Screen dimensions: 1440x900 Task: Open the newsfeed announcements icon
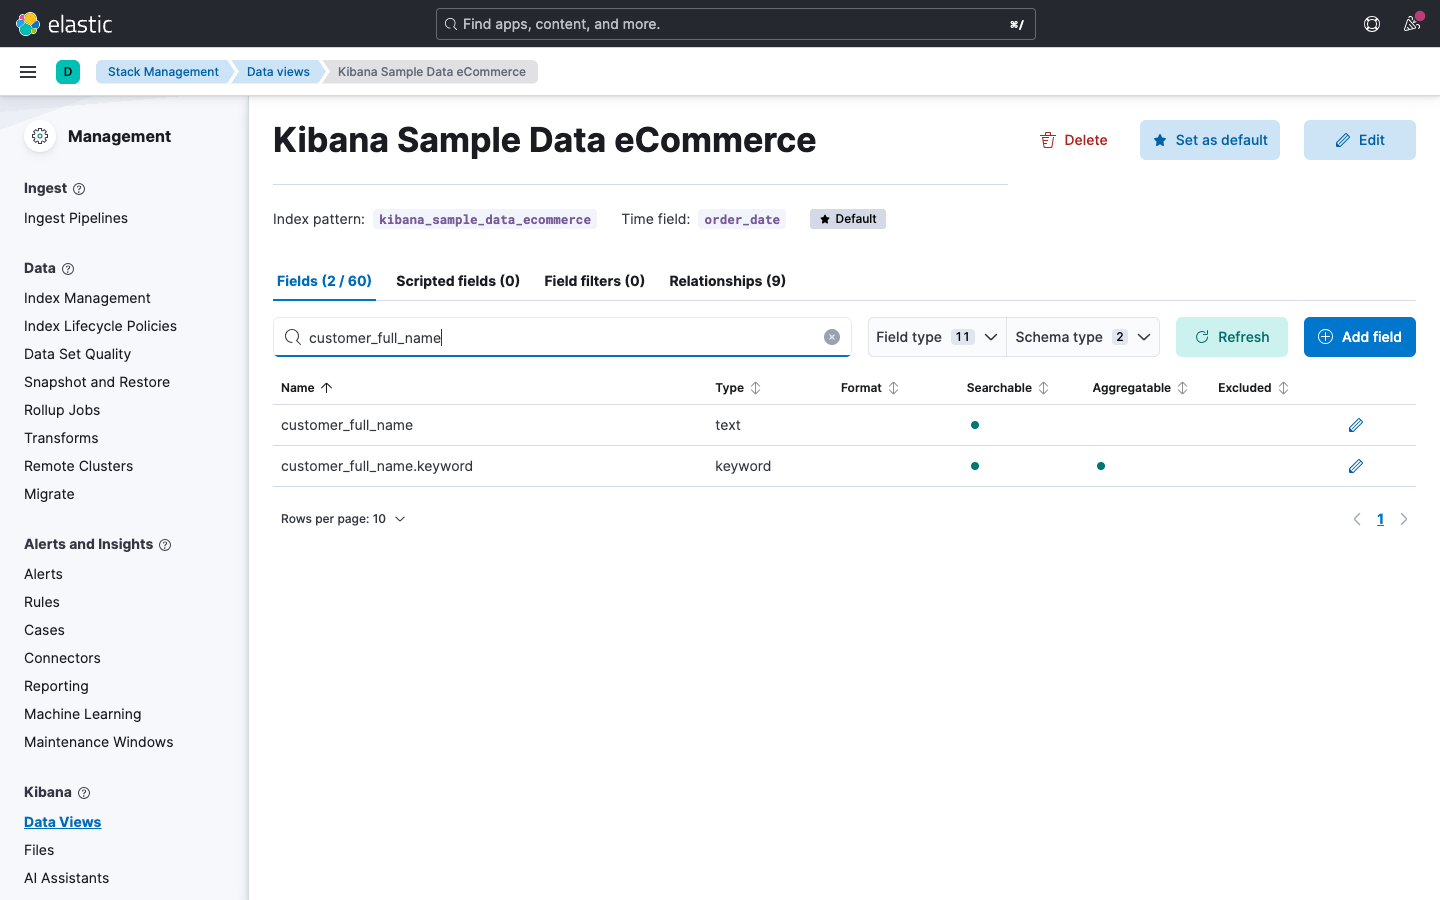click(x=1412, y=24)
